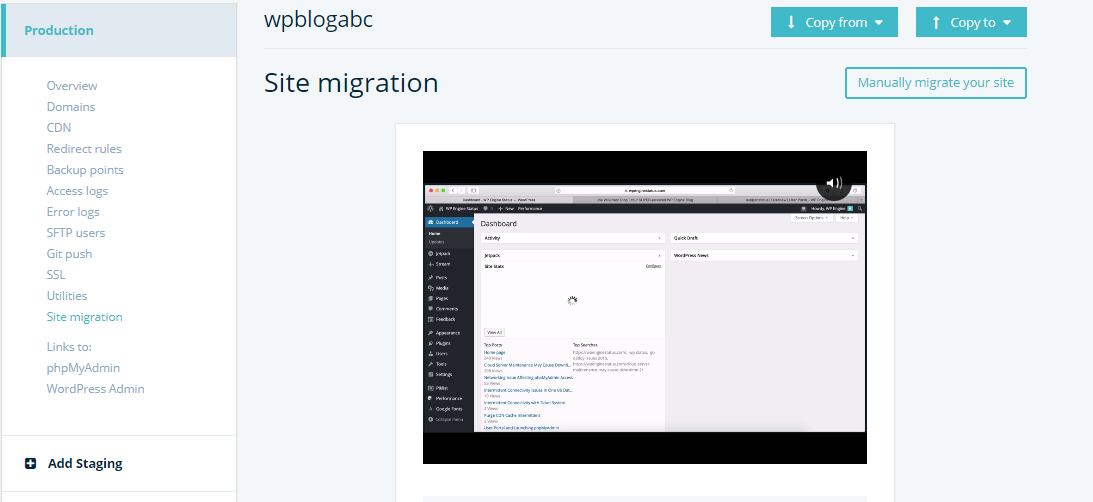Open the Copy from dropdown
Viewport: 1093px width, 502px height.
pyautogui.click(x=834, y=22)
